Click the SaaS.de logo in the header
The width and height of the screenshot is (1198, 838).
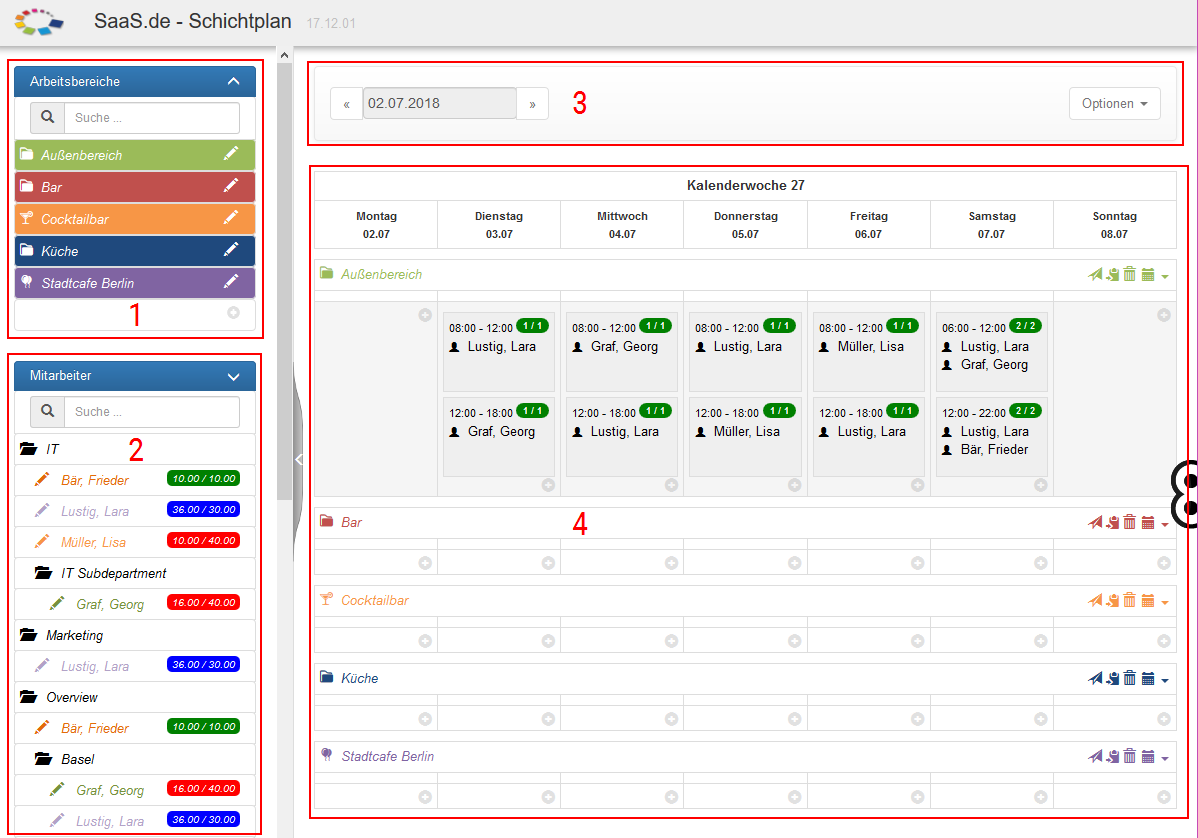(x=39, y=21)
